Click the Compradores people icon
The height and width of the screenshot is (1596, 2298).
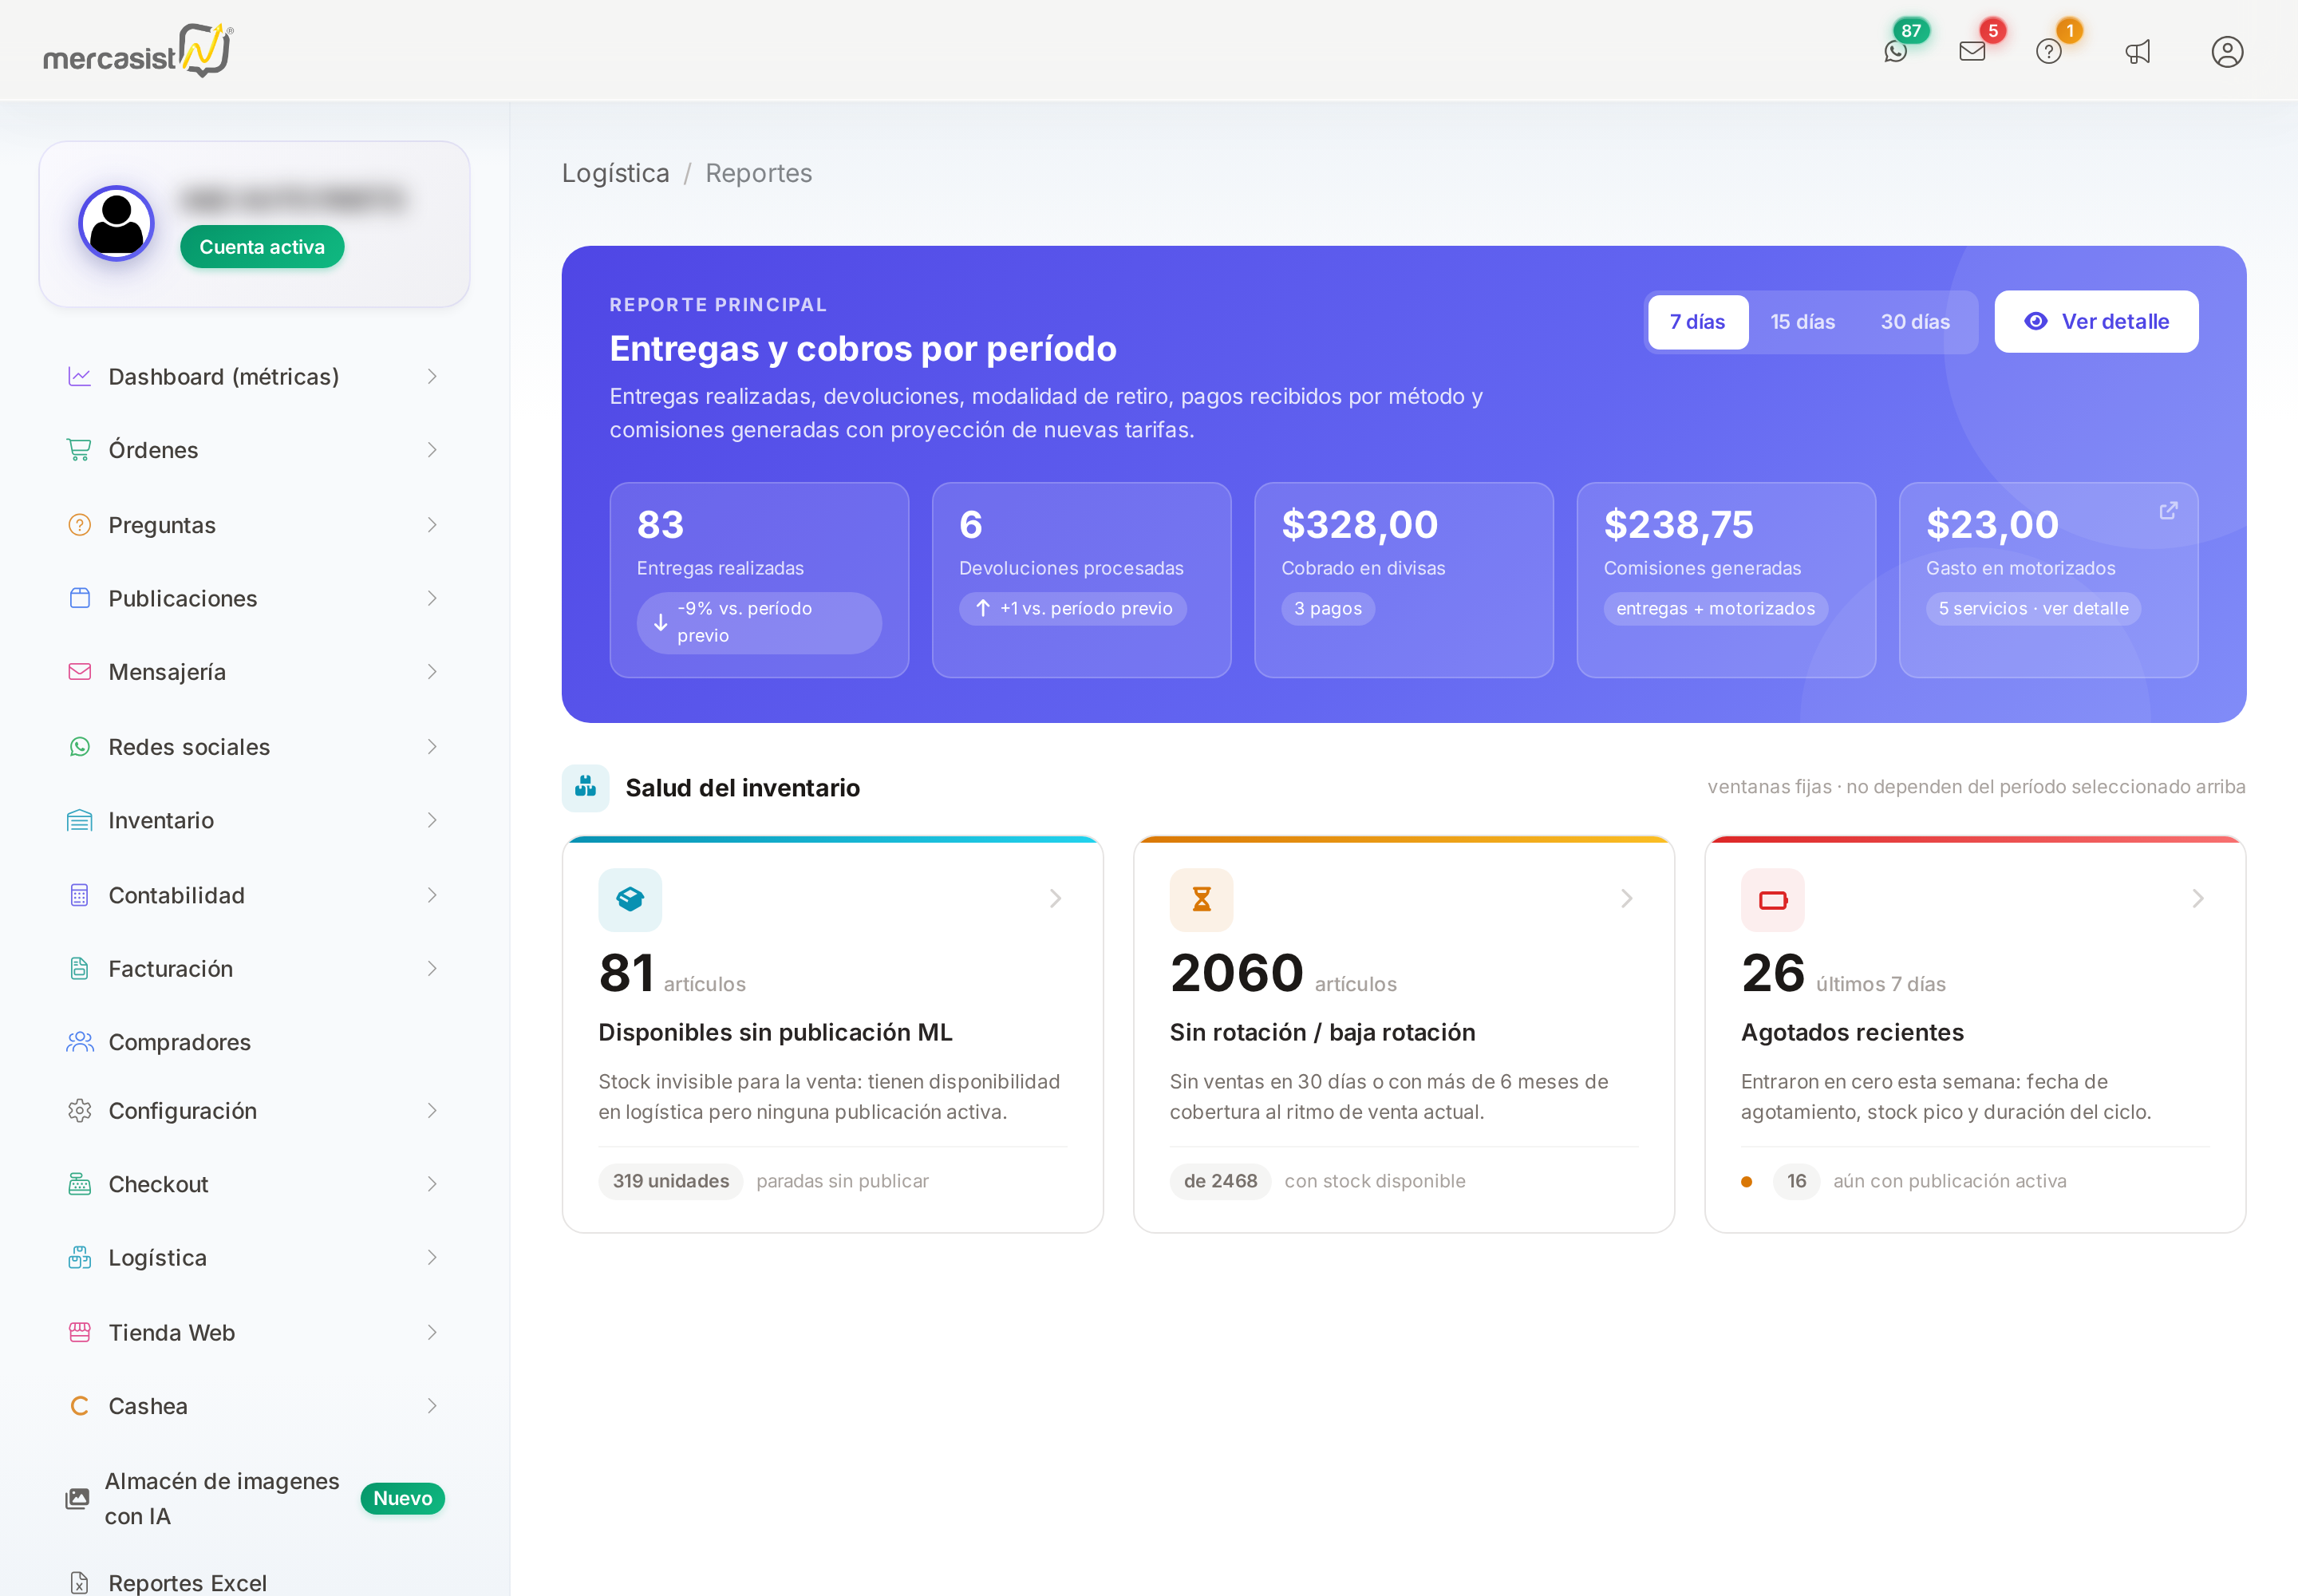click(x=79, y=1042)
